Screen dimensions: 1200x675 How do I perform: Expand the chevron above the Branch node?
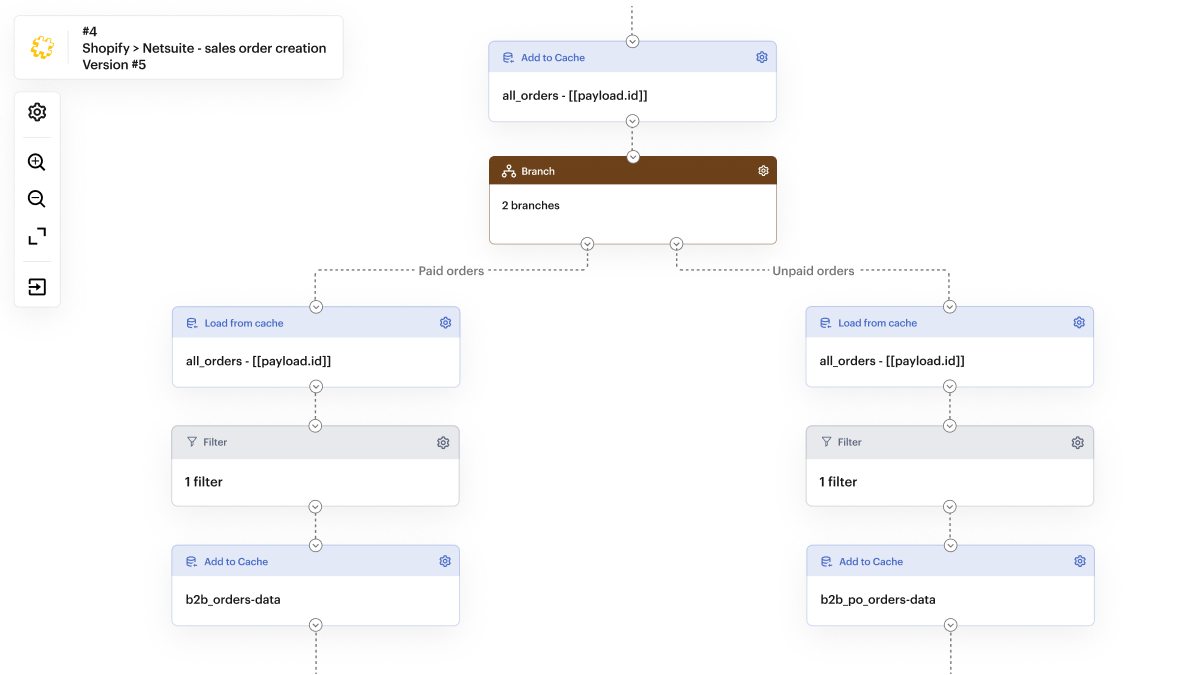pos(632,156)
